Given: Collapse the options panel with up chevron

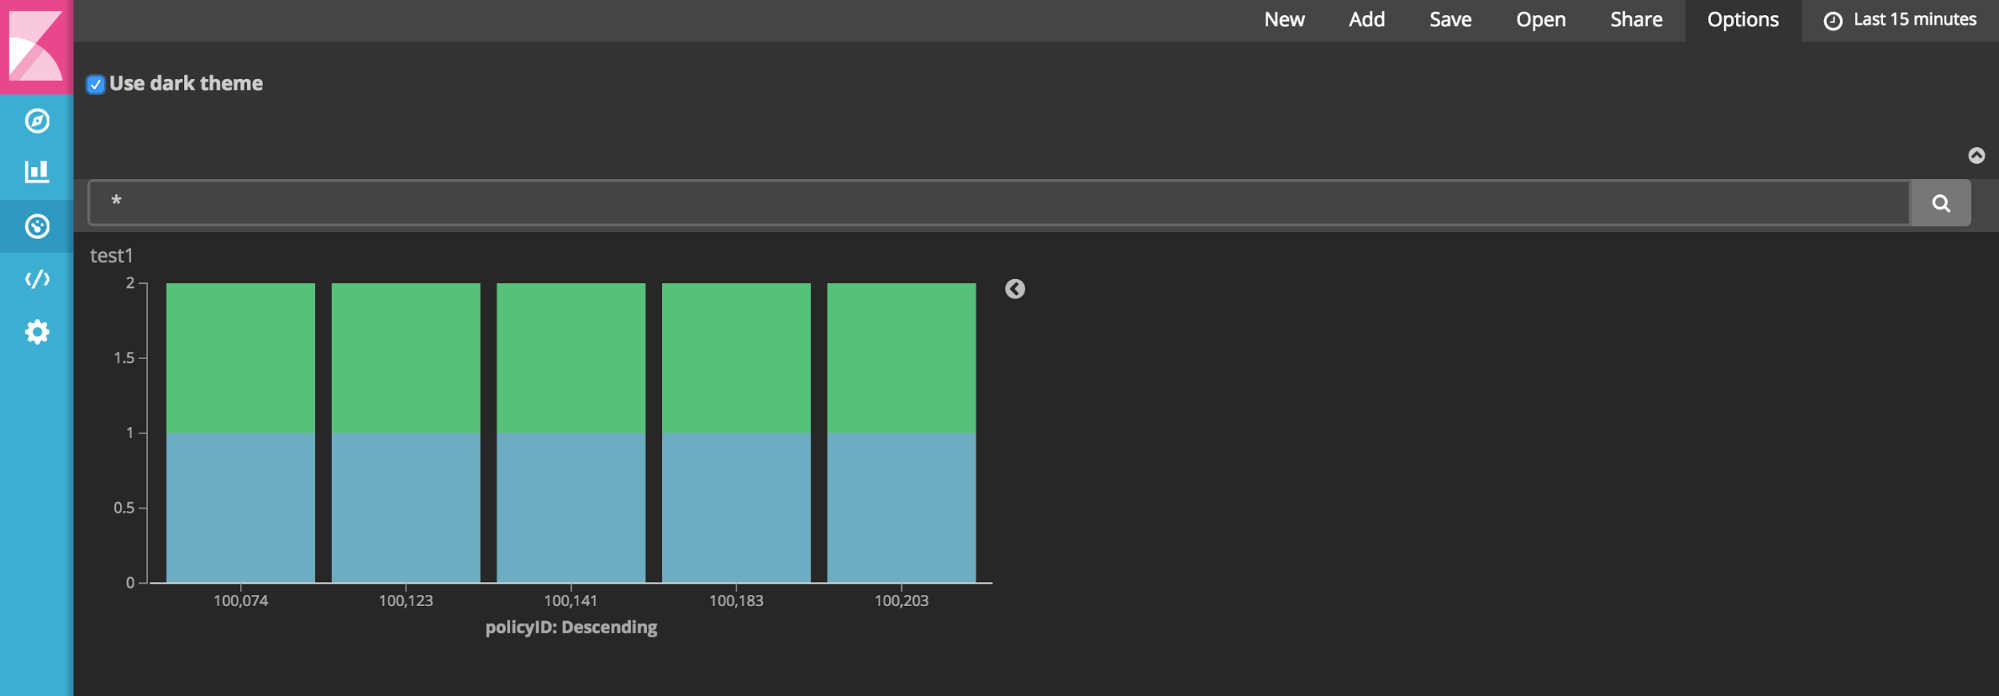Looking at the screenshot, I should [x=1976, y=155].
